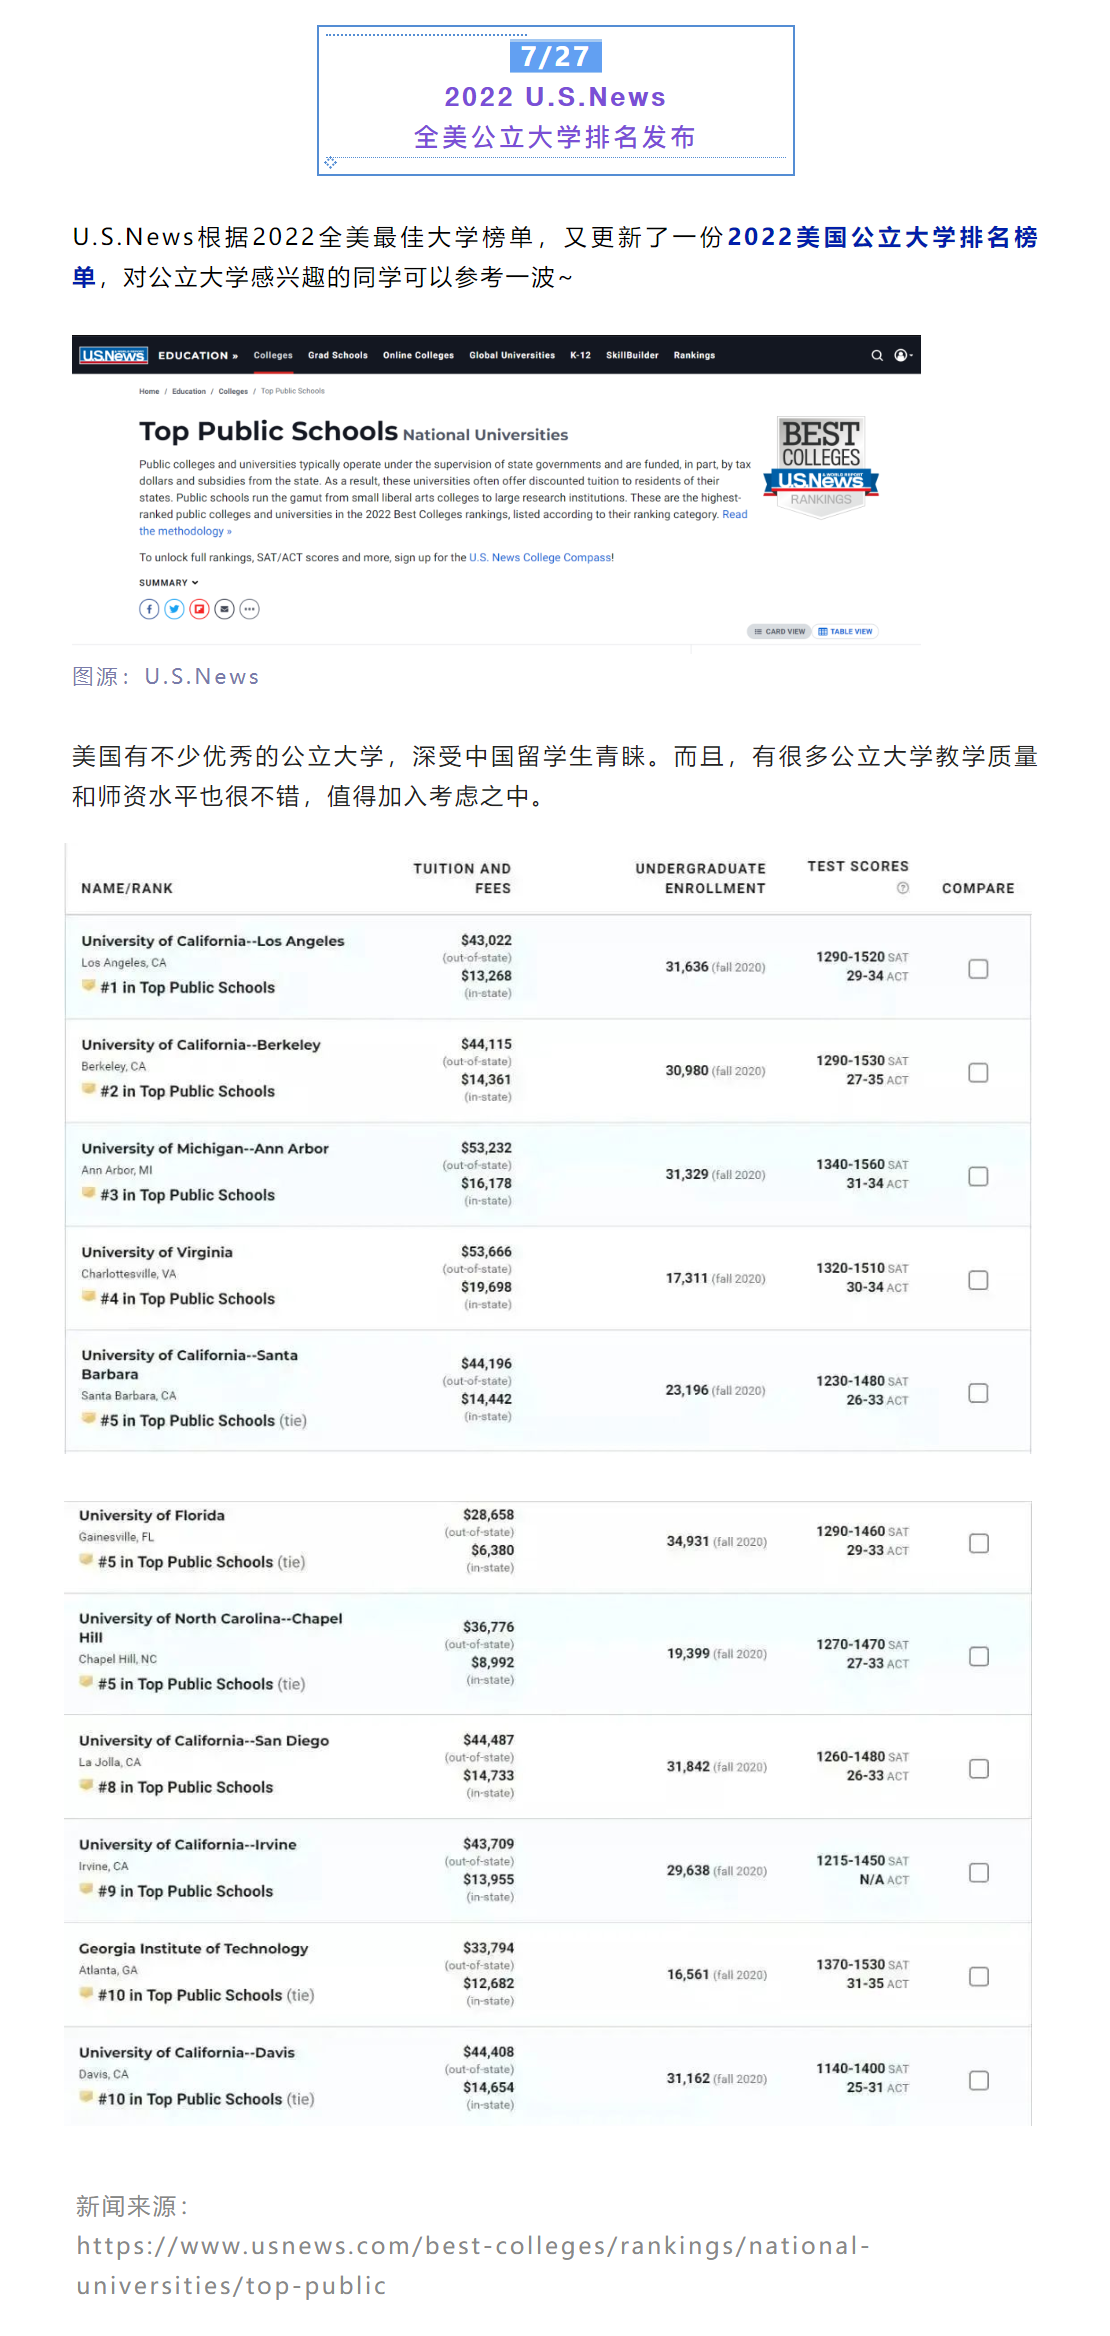This screenshot has width=1110, height=2336.
Task: Tick compare checkbox for Georgia Institute of Technology
Action: (x=979, y=1977)
